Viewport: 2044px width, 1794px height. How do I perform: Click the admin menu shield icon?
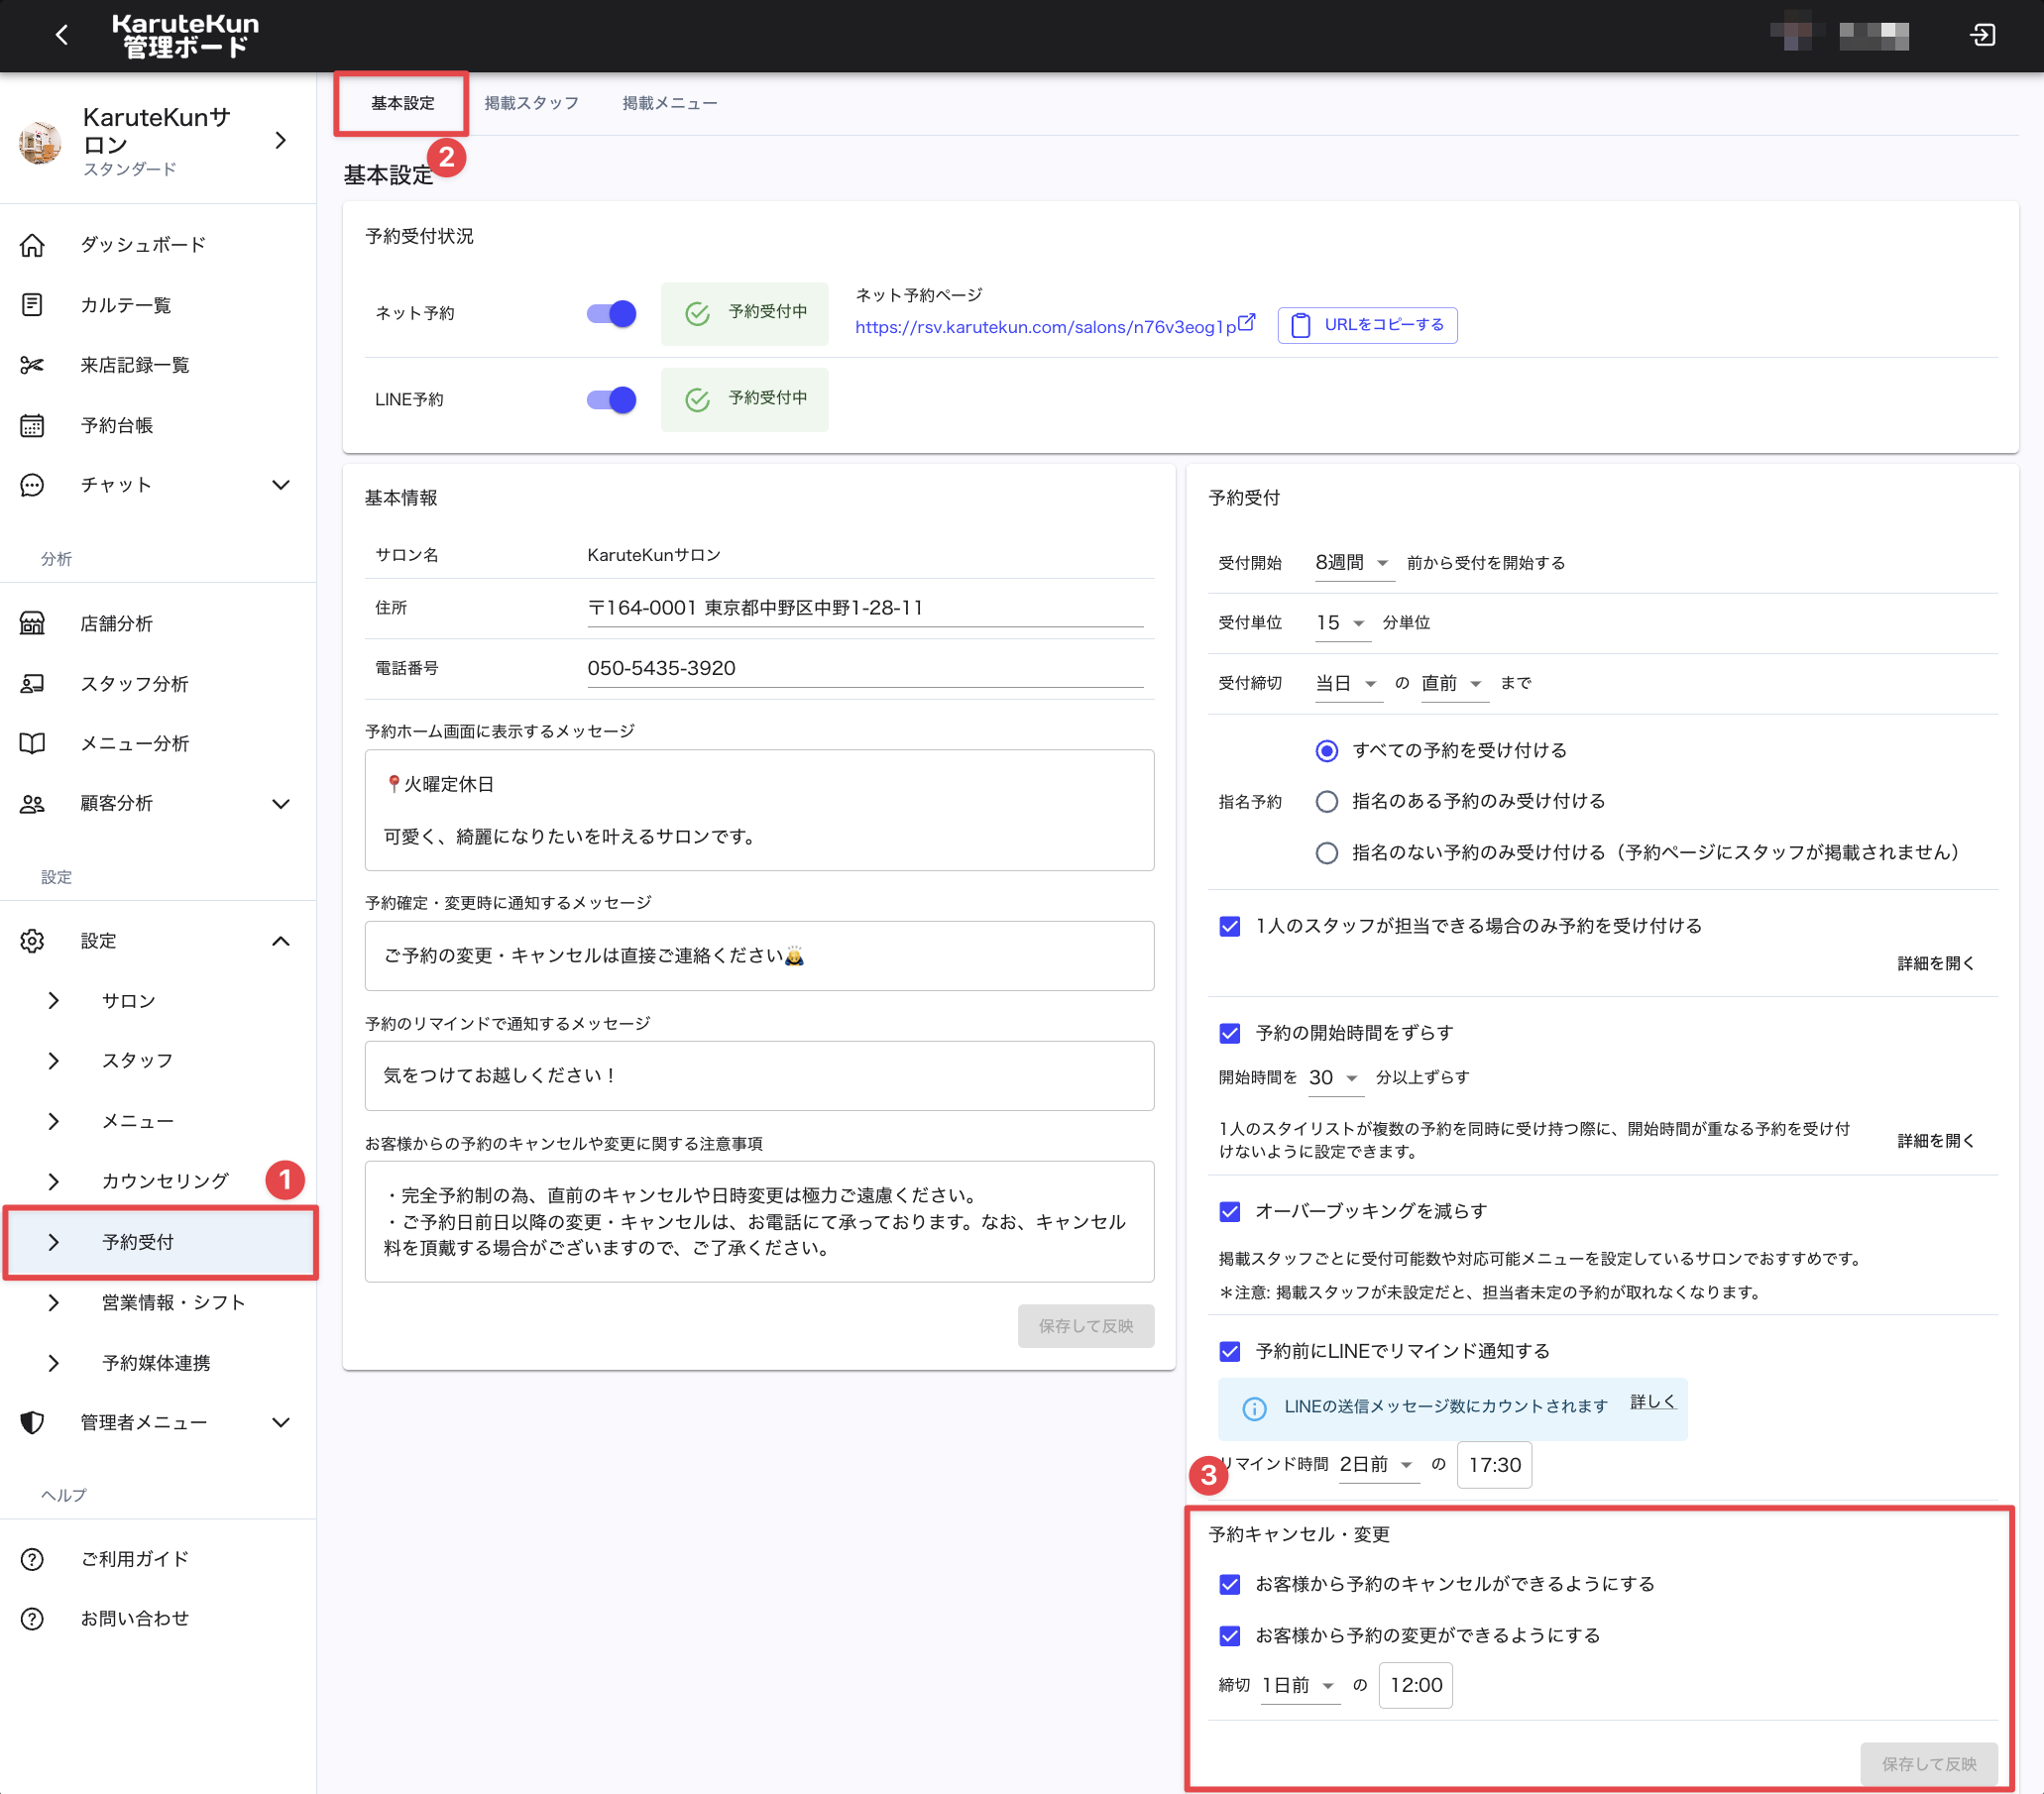click(x=32, y=1422)
